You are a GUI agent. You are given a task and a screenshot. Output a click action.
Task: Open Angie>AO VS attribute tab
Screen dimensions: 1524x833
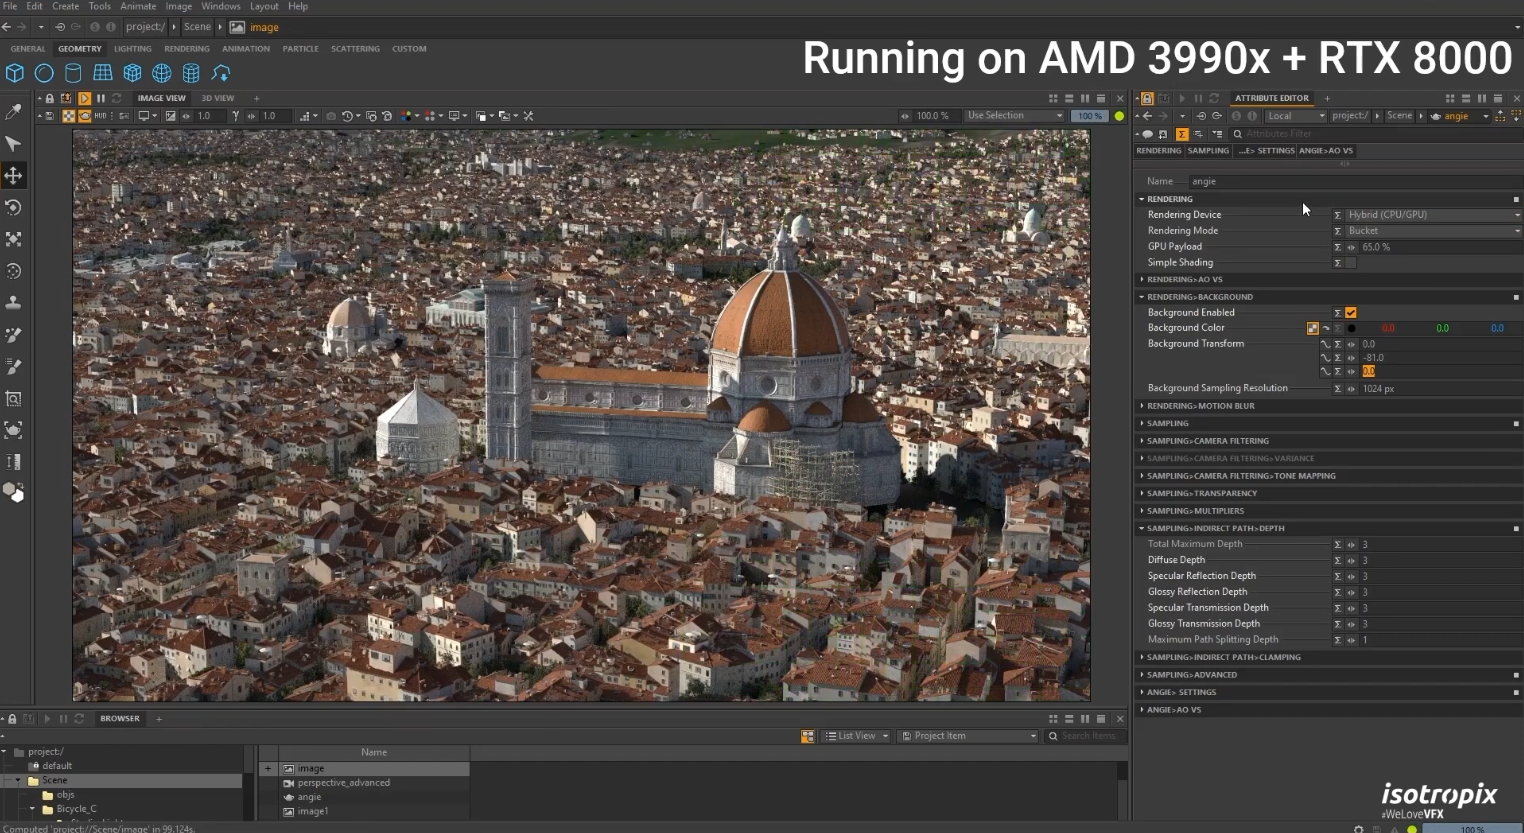(1325, 151)
